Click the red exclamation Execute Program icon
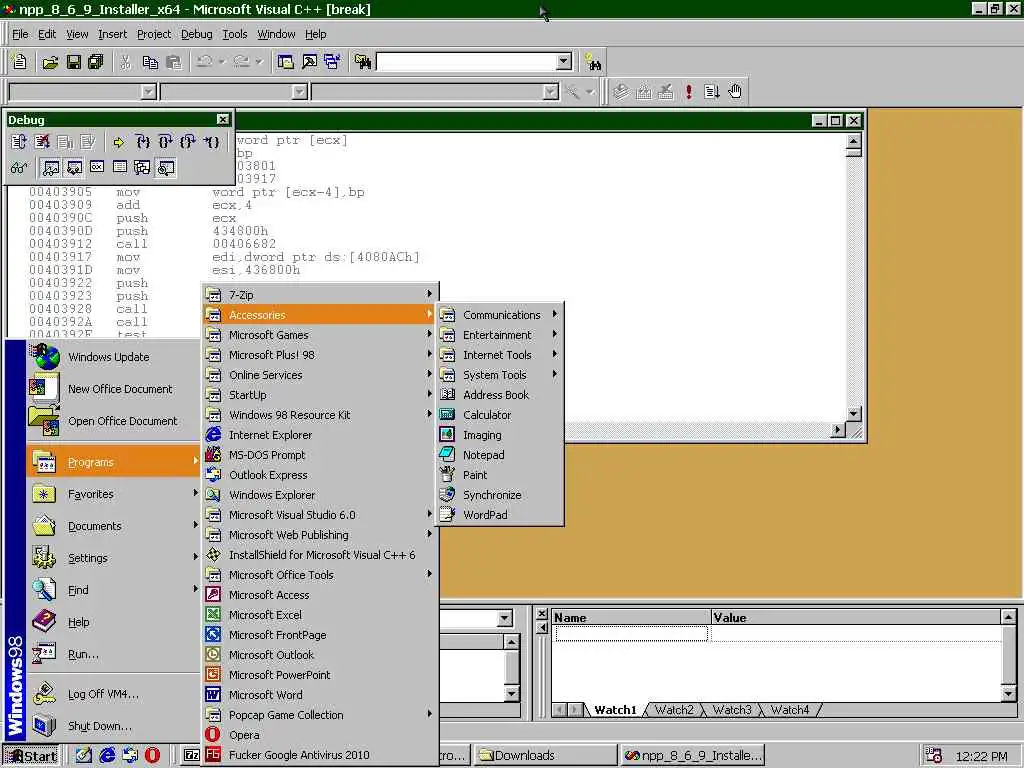The height and width of the screenshot is (768, 1024). [x=688, y=91]
